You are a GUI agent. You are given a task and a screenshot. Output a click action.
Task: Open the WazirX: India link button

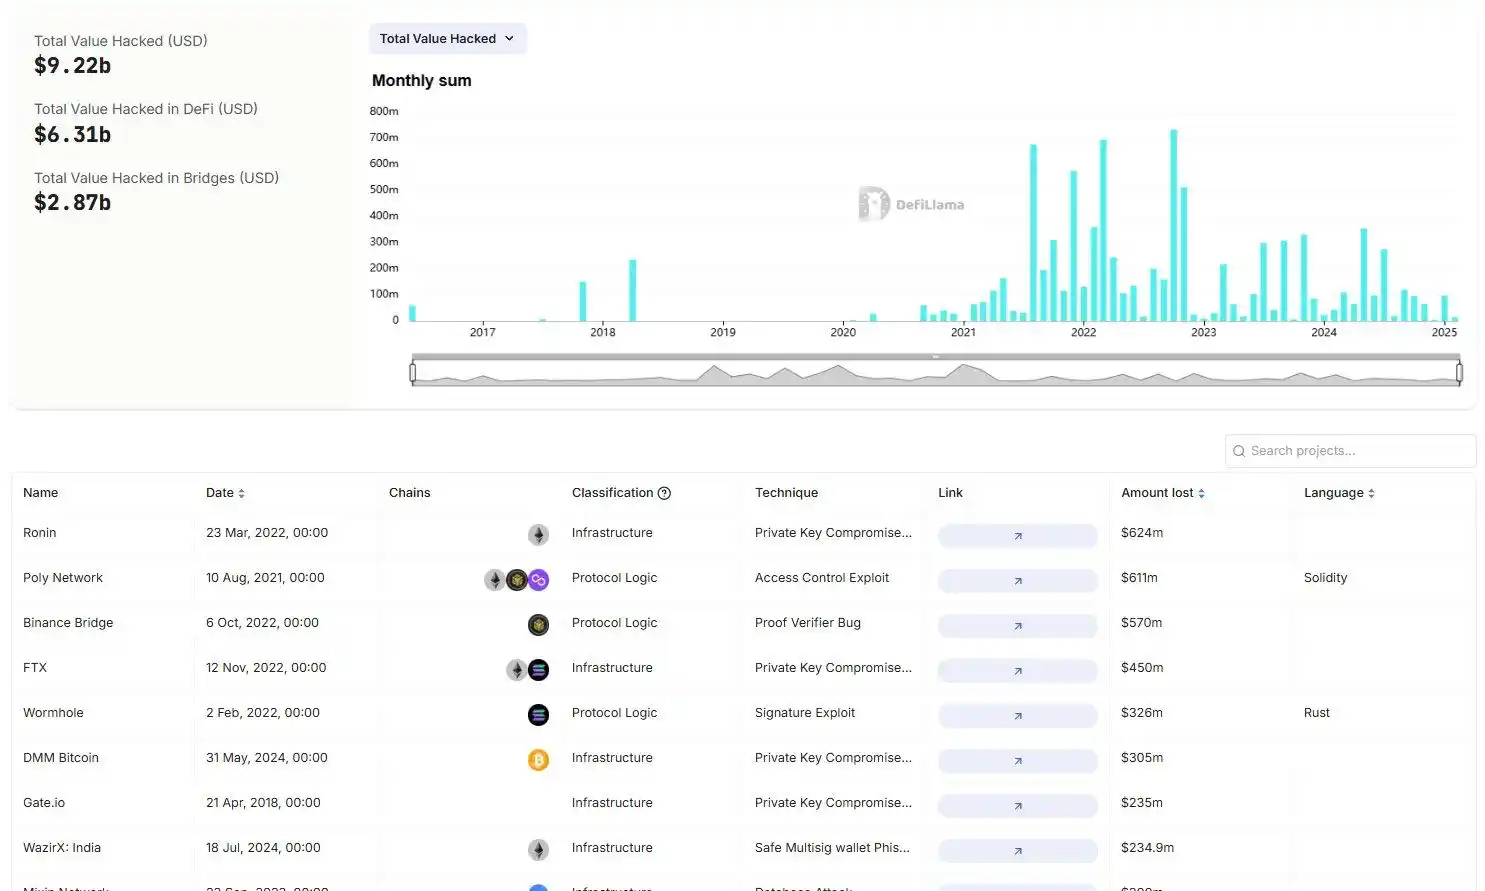[x=1017, y=851]
